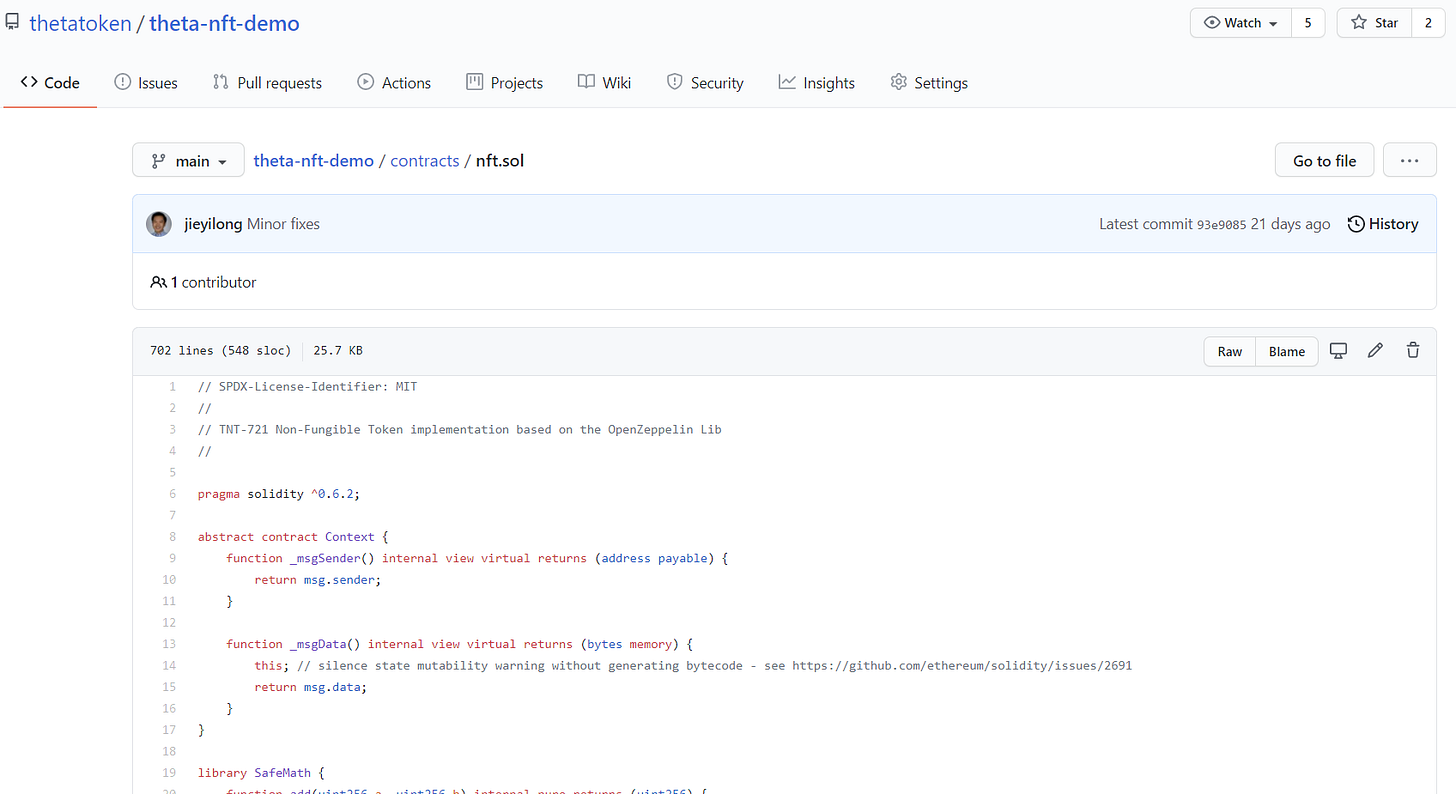Open the Wiki tab
The image size is (1456, 794).
604,83
